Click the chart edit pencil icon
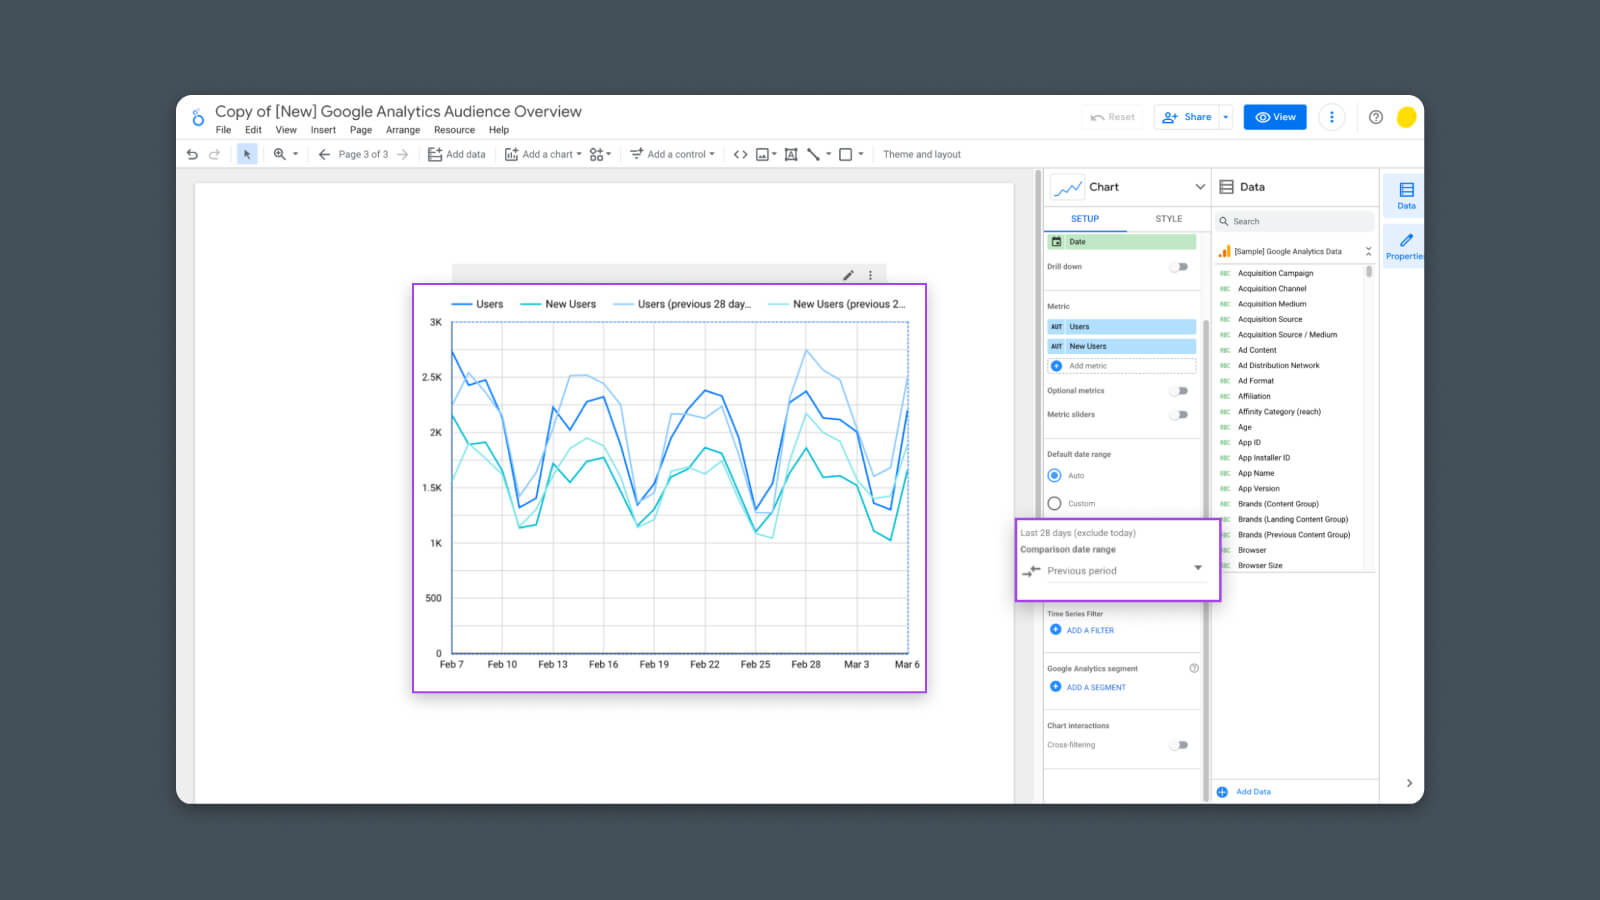Image resolution: width=1600 pixels, height=900 pixels. point(848,275)
